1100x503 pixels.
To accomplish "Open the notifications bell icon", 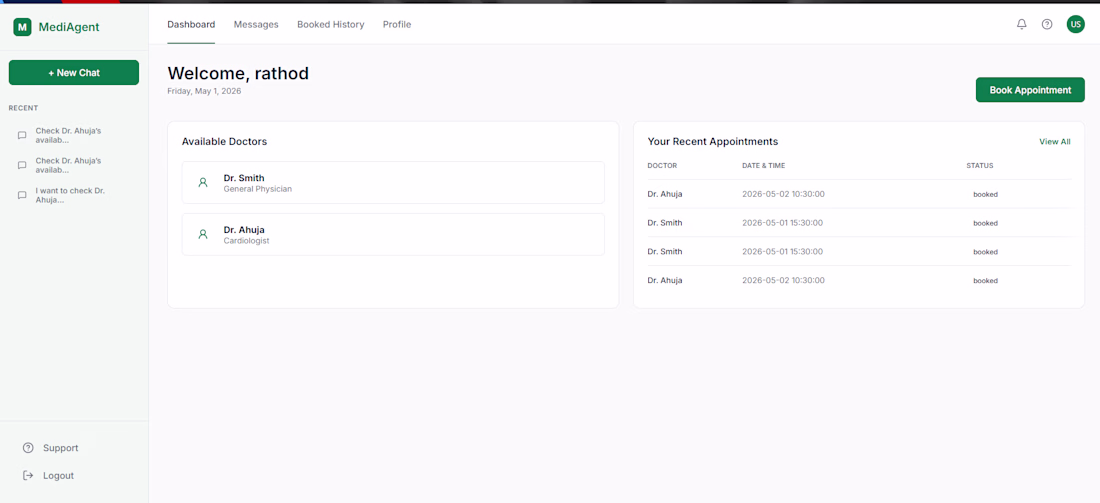I will (1021, 25).
